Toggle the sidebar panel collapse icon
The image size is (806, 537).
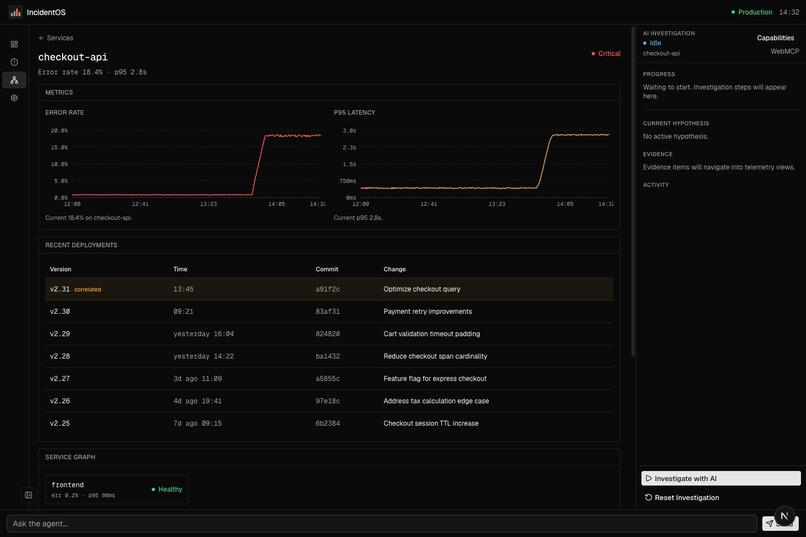coord(29,495)
